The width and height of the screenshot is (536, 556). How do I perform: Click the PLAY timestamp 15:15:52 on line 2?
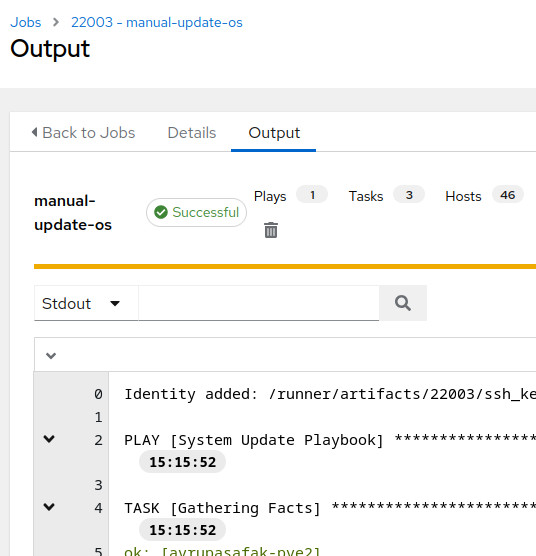click(182, 462)
